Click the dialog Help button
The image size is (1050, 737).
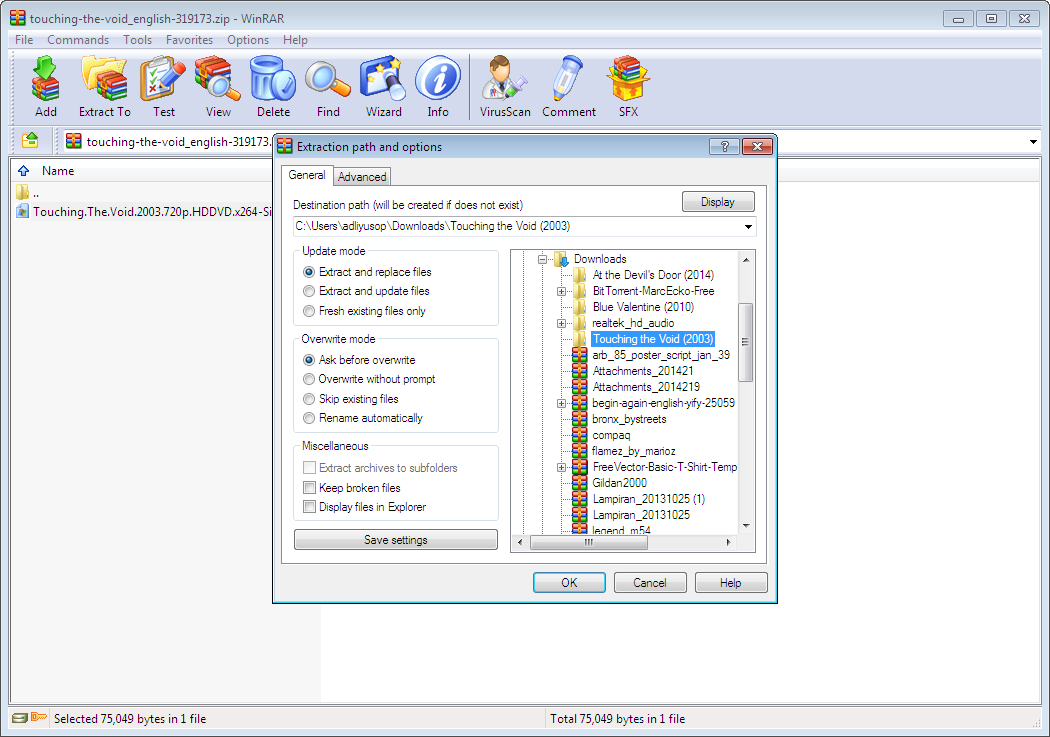[731, 582]
